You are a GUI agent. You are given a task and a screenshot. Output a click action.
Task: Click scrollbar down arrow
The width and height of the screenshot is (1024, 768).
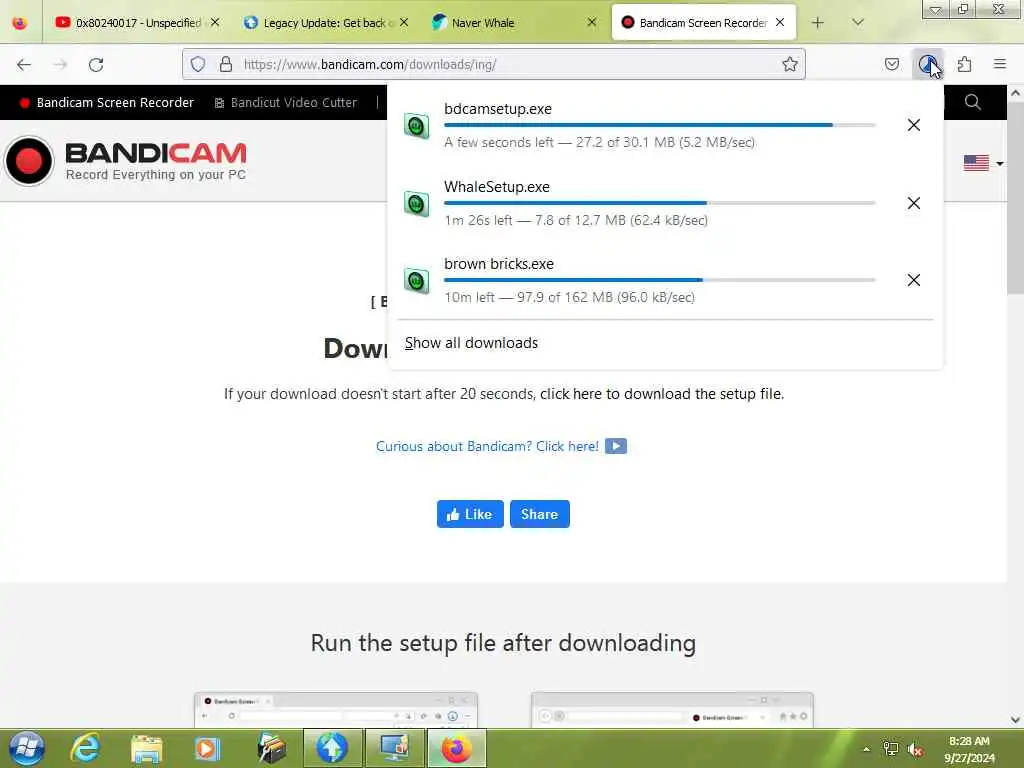(1015, 720)
